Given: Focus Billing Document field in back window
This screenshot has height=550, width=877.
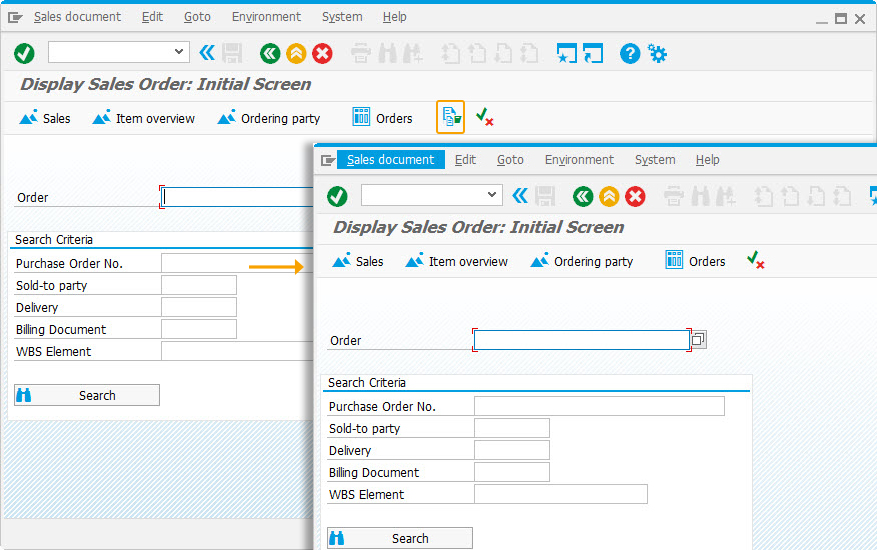Looking at the screenshot, I should [x=199, y=329].
